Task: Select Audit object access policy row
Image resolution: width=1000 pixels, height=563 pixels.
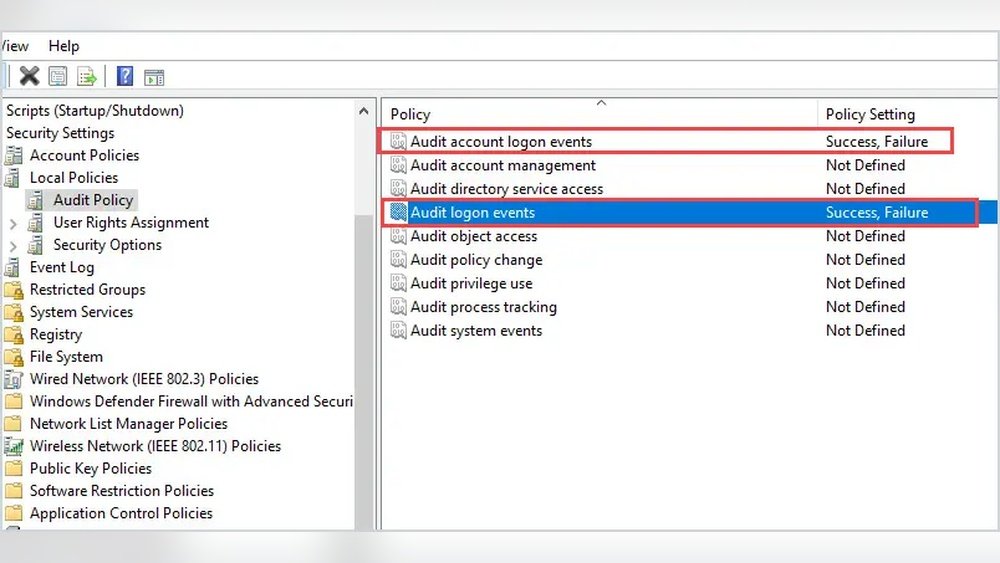Action: 474,237
